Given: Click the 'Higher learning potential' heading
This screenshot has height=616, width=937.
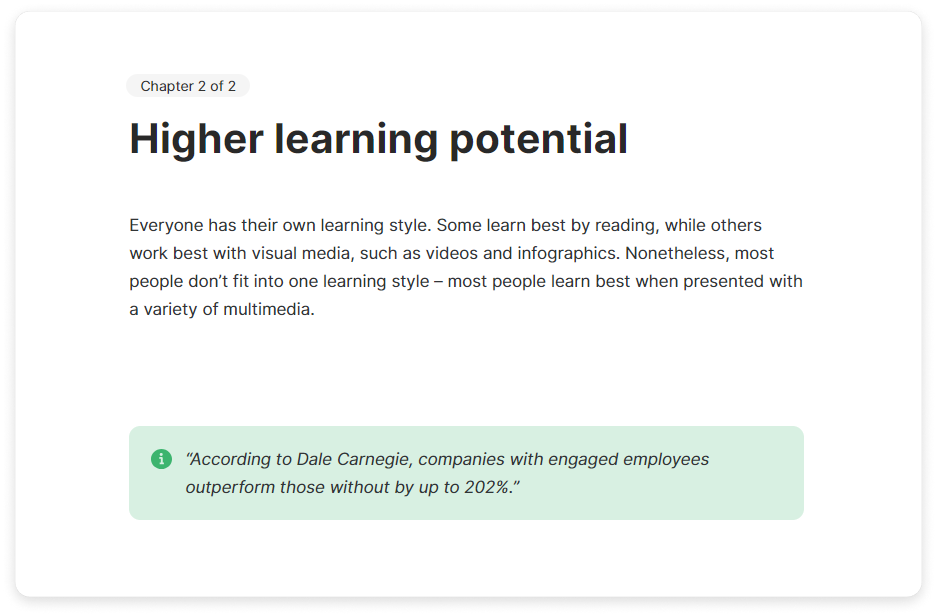Looking at the screenshot, I should [x=378, y=139].
